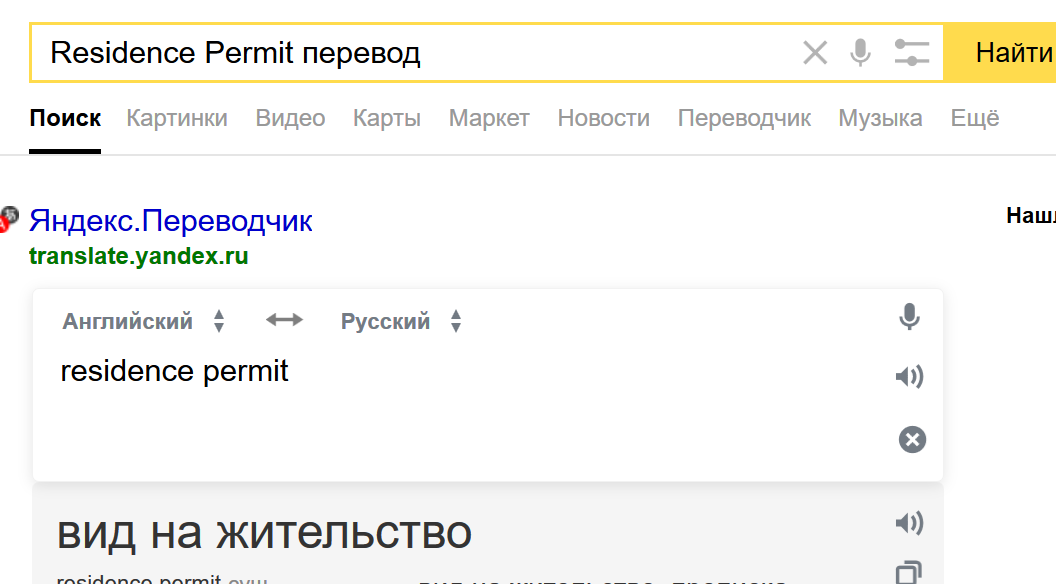The width and height of the screenshot is (1056, 584).
Task: Open the Переводчик tab
Action: pos(744,118)
